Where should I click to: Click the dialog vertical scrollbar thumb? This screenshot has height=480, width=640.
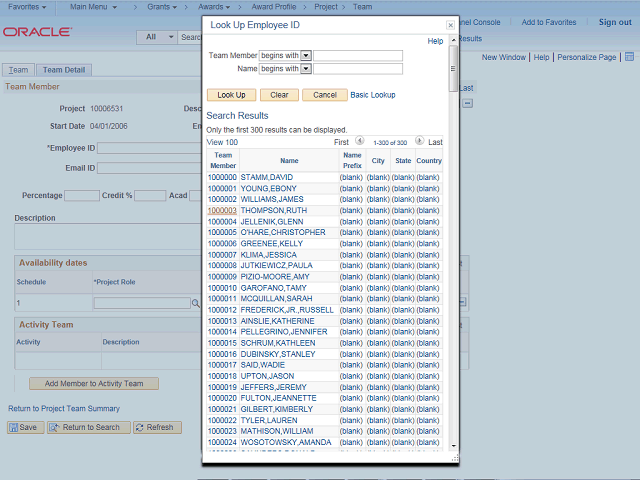click(x=454, y=68)
